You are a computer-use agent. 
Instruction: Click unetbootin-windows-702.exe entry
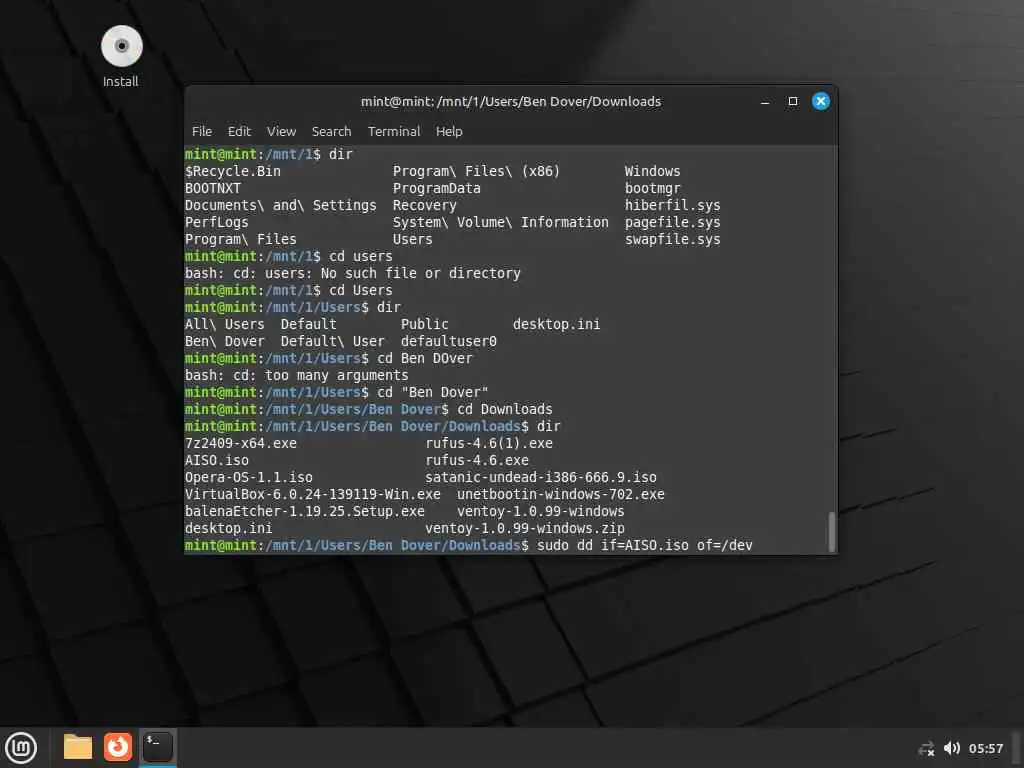[x=561, y=494]
